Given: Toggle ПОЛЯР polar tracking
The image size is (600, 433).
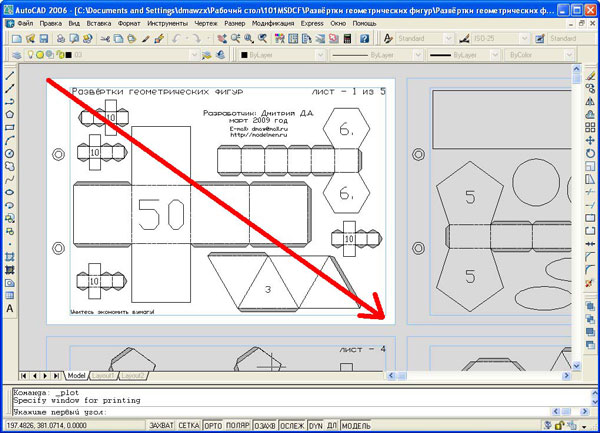Looking at the screenshot, I should [238, 425].
